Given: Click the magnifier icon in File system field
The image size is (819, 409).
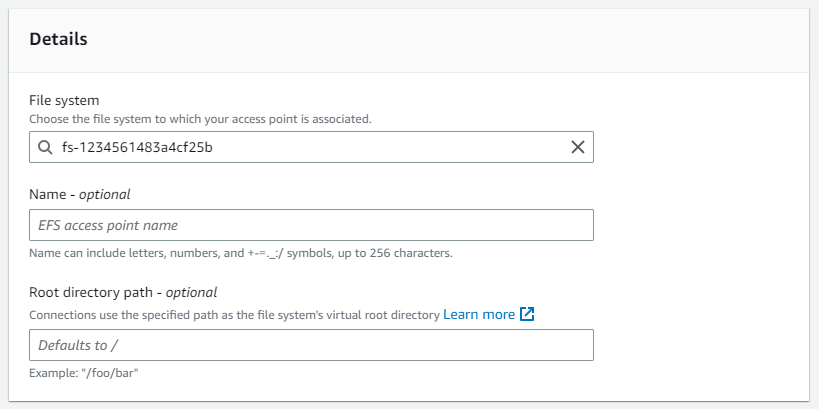Looking at the screenshot, I should tap(45, 148).
